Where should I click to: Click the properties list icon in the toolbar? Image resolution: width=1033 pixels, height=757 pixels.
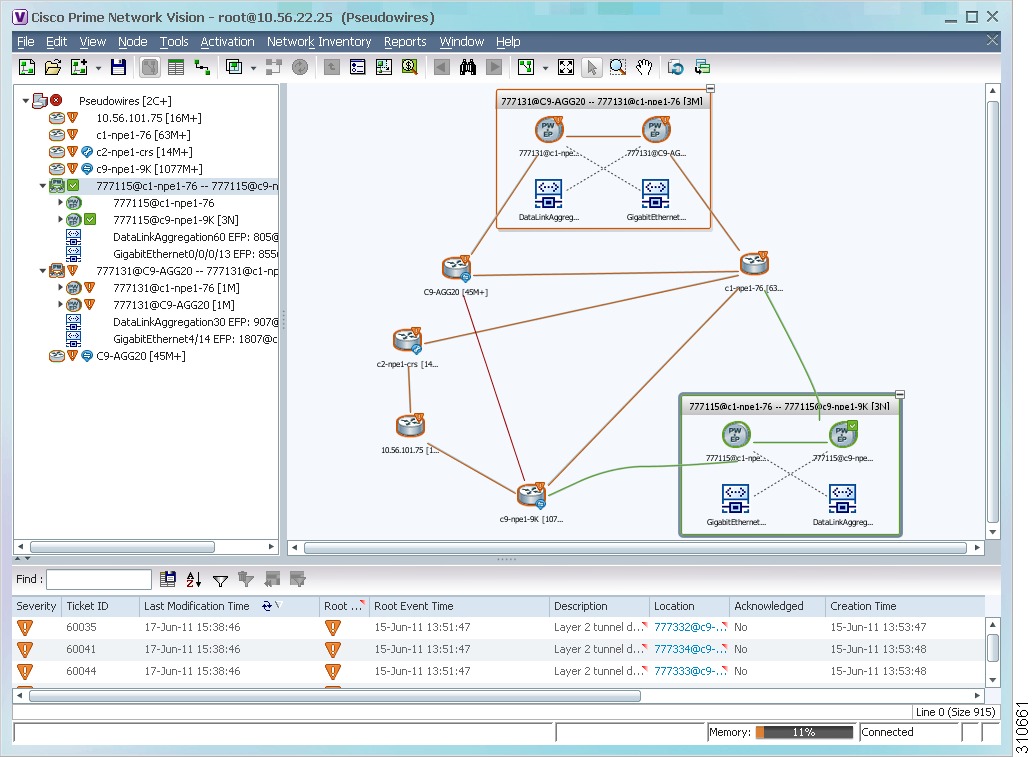tap(358, 67)
